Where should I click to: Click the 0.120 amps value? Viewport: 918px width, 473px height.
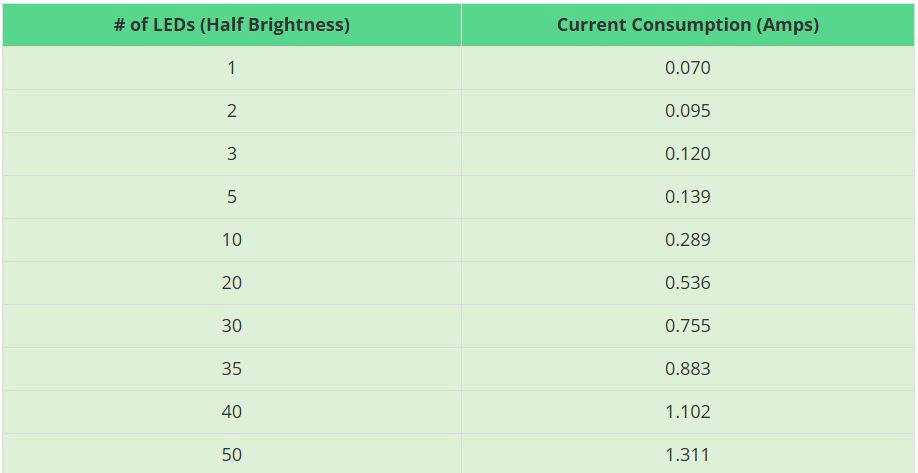point(688,154)
